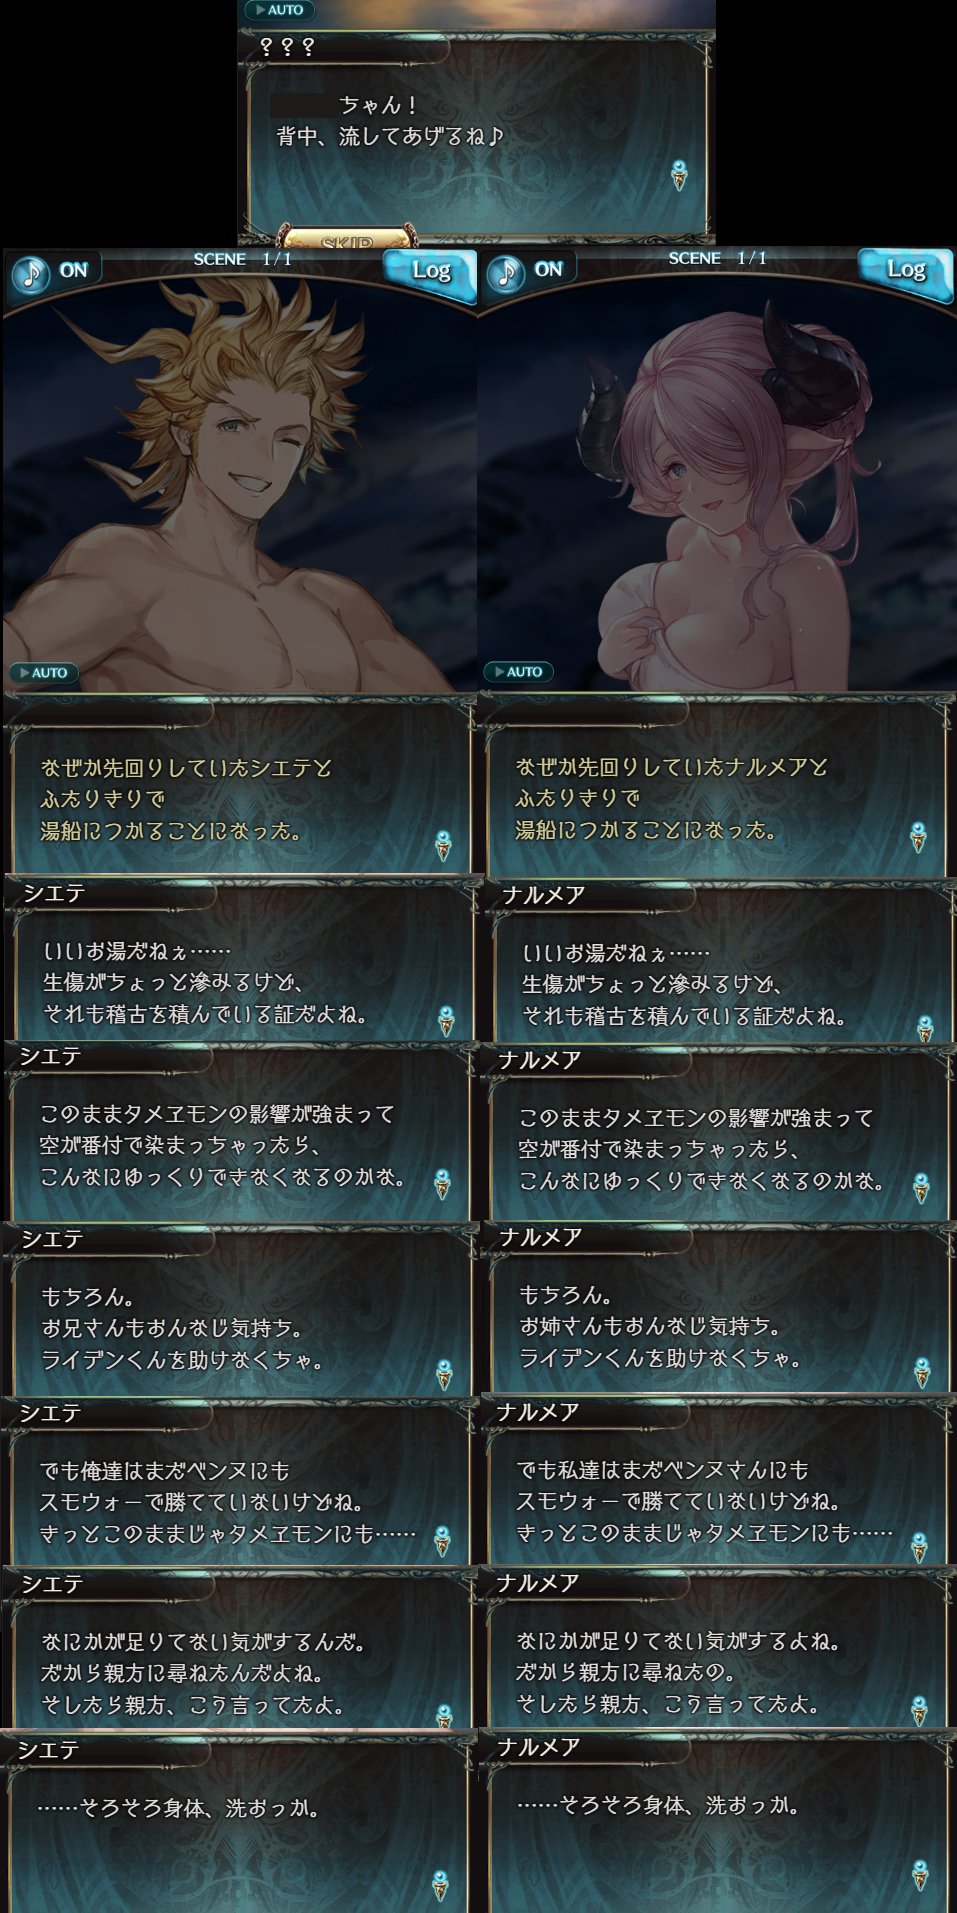Image resolution: width=957 pixels, height=1913 pixels.
Task: Click crystal icon on Narmaya's いいお湯だねぇ line
Action: pos(926,1029)
